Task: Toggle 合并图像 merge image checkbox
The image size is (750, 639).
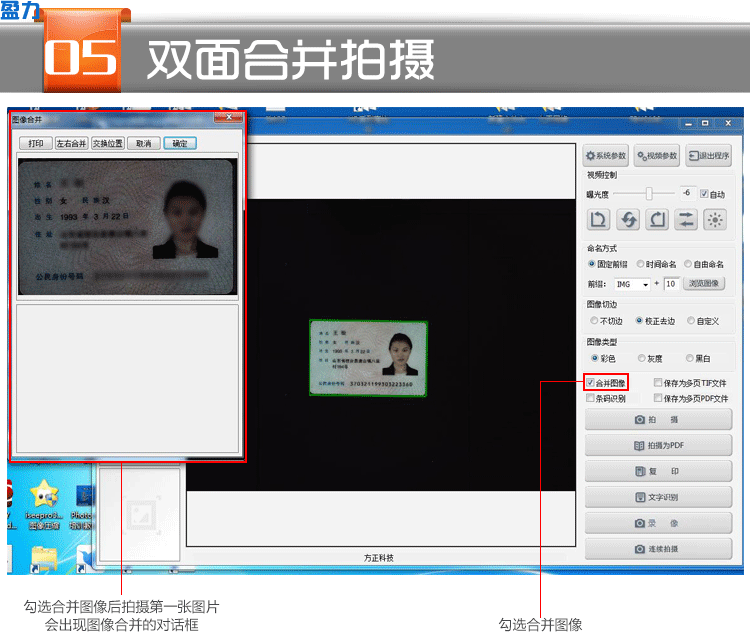Action: tap(591, 383)
